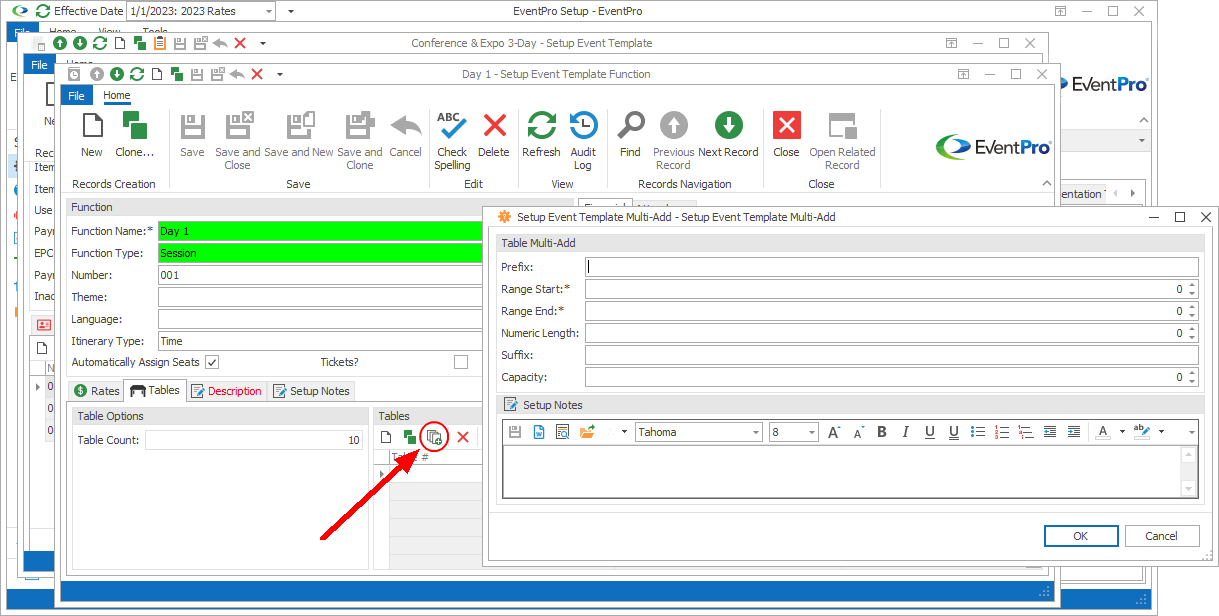Open Clone option in the ribbon
This screenshot has width=1219, height=616.
point(134,135)
